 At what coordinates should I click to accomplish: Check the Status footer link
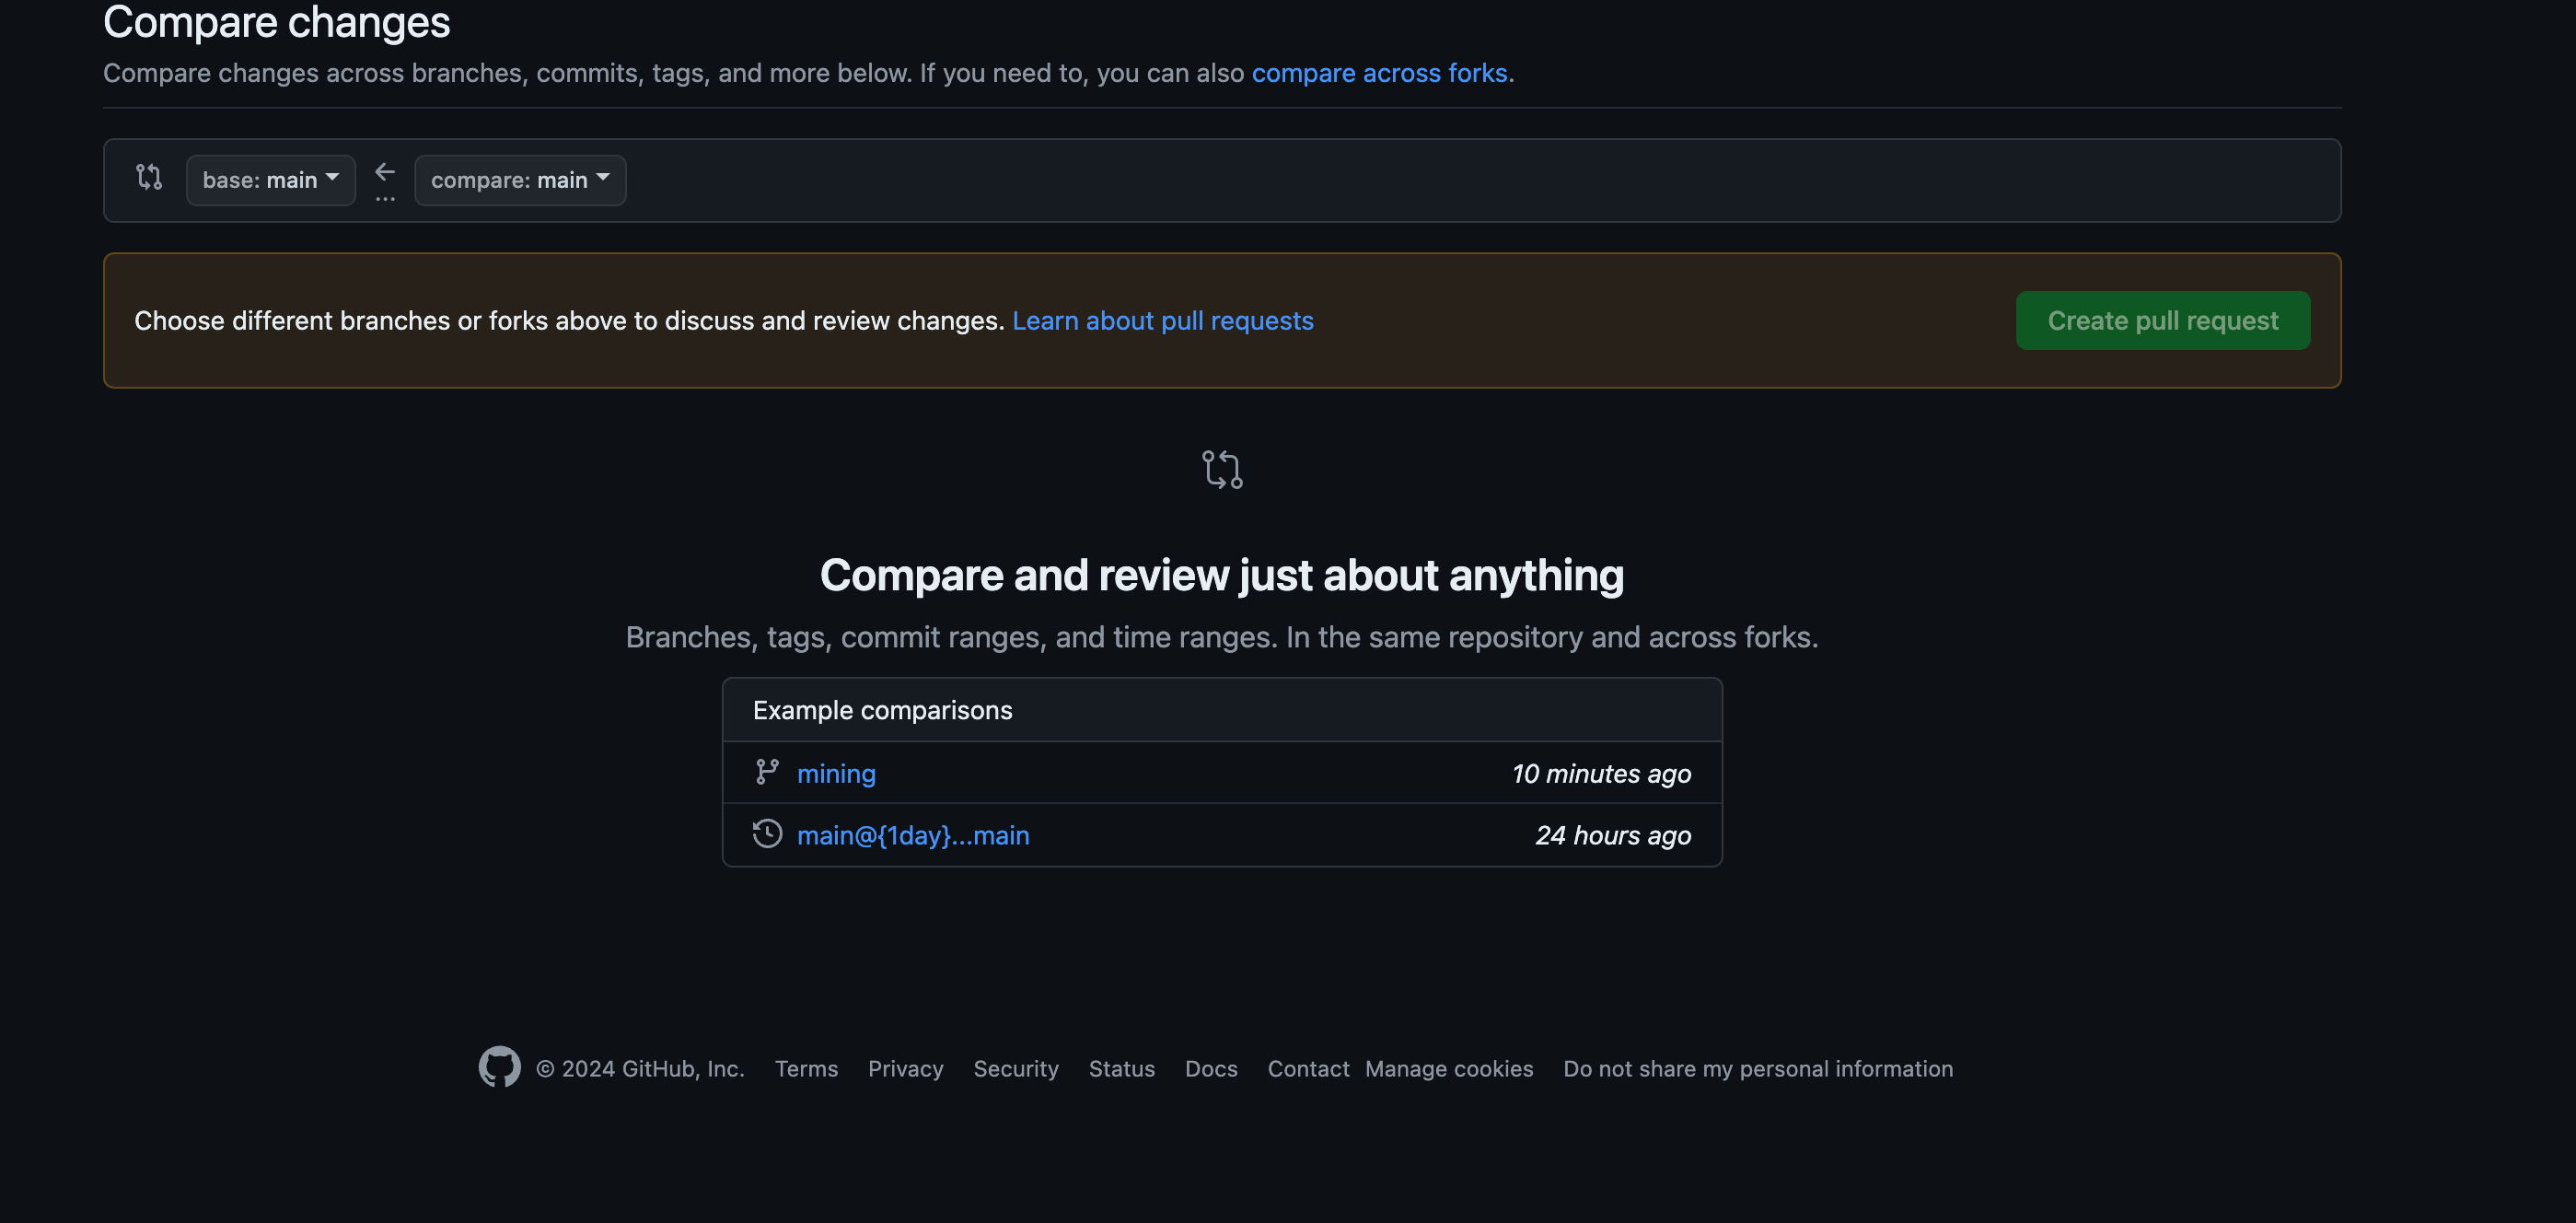[x=1121, y=1068]
